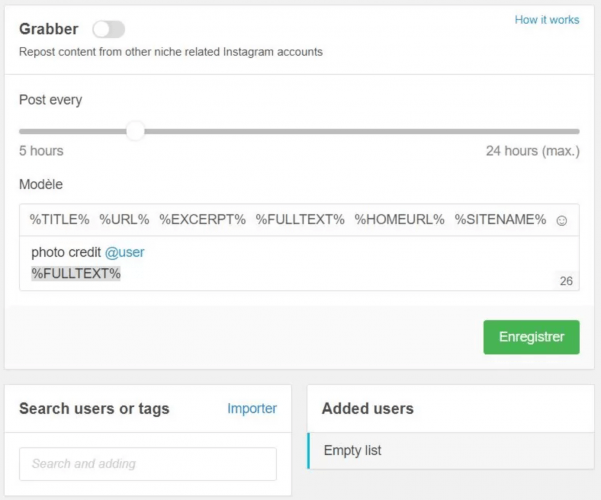The image size is (601, 500).
Task: Open the How it works link
Action: [546, 20]
